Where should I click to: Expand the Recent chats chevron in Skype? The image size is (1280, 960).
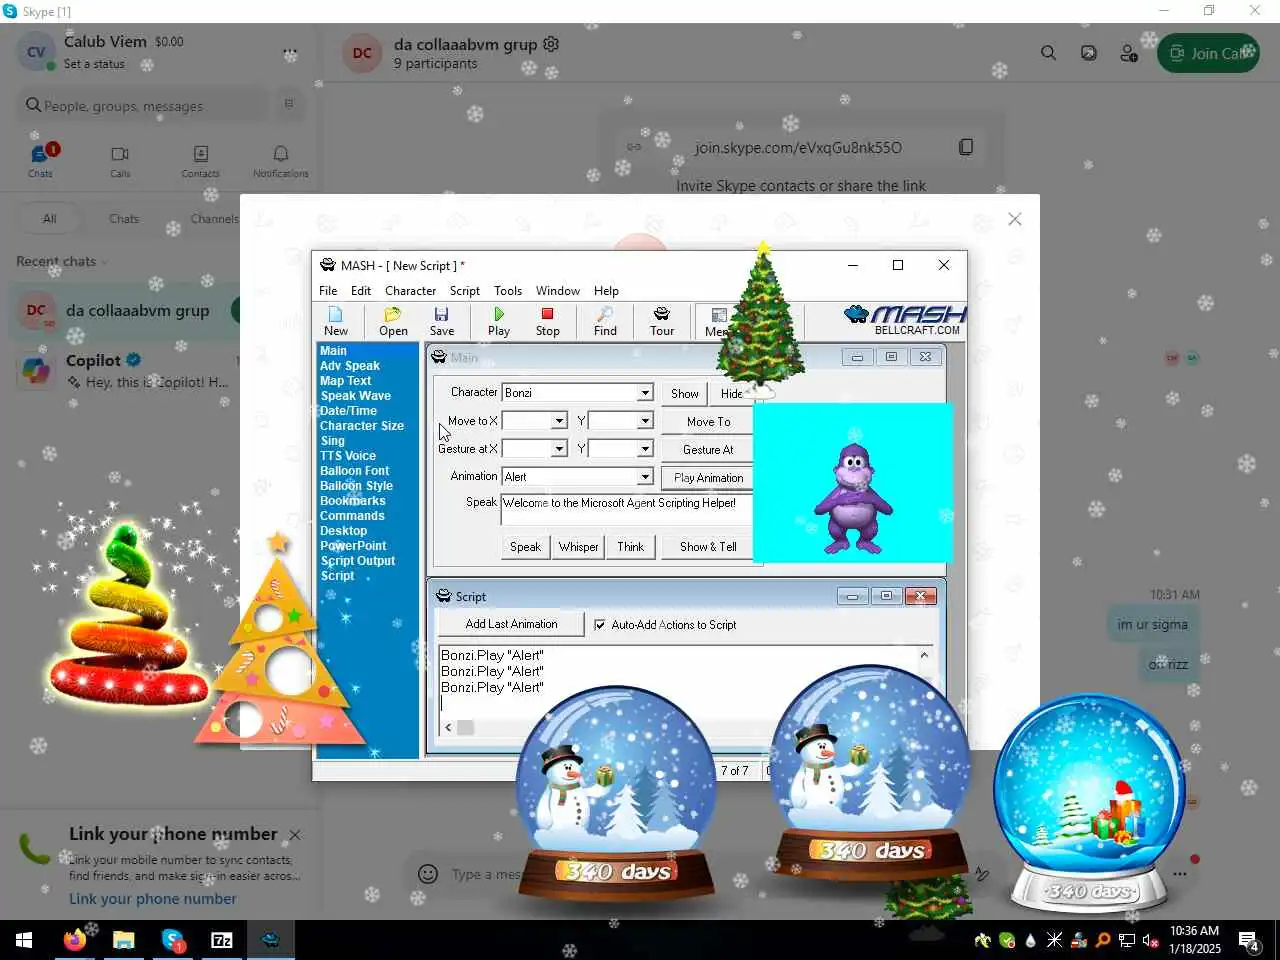(x=104, y=262)
